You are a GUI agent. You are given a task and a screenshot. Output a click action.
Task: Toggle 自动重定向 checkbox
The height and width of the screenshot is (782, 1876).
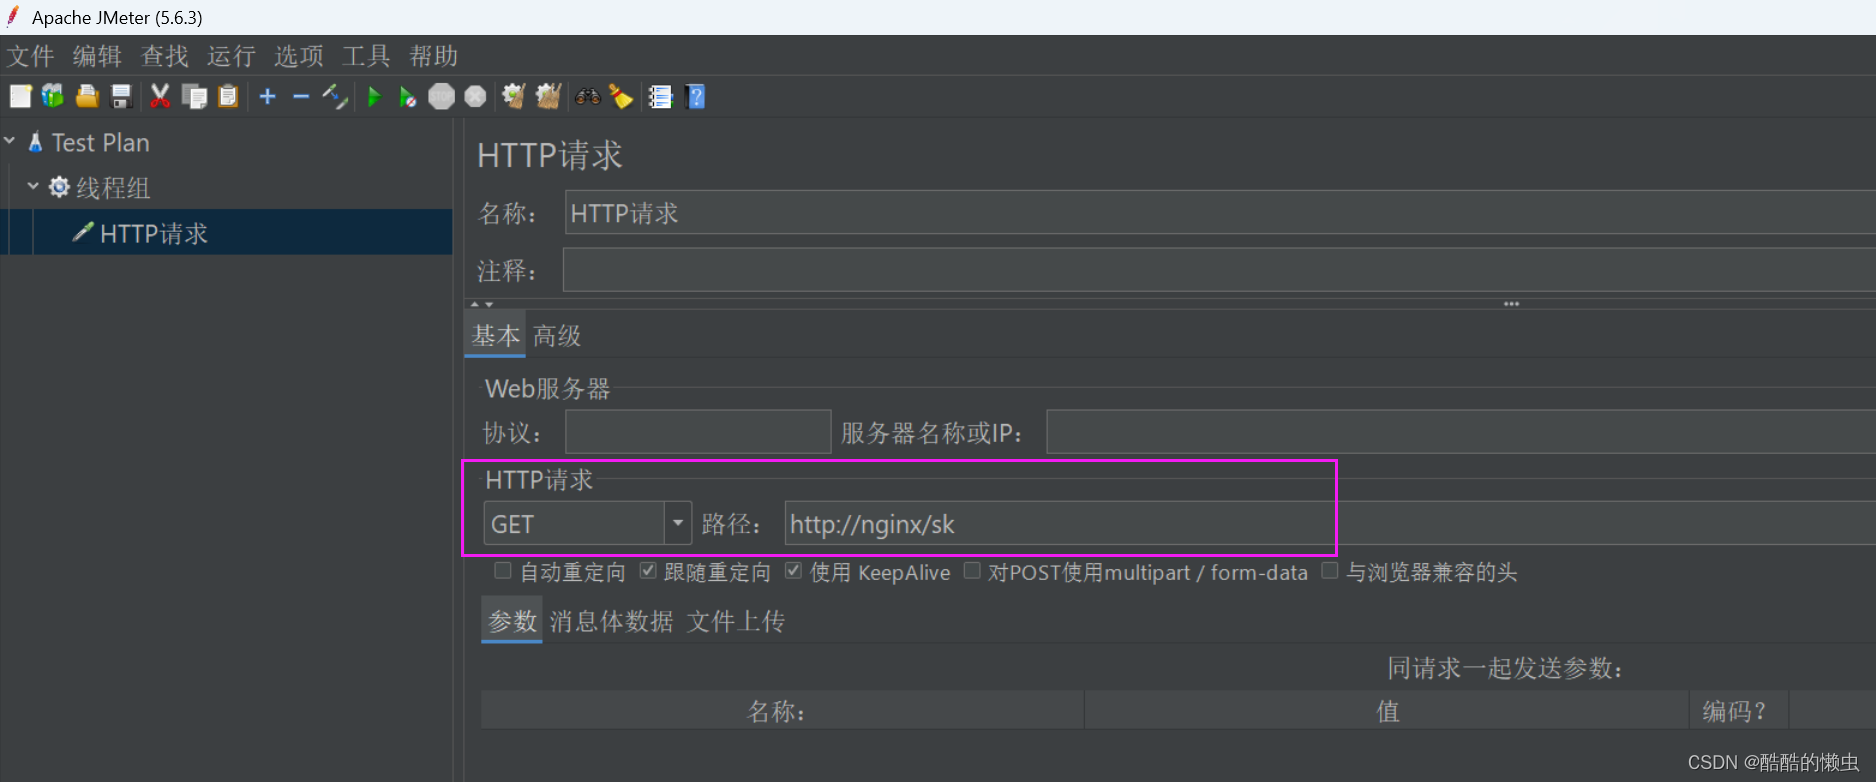click(x=503, y=571)
